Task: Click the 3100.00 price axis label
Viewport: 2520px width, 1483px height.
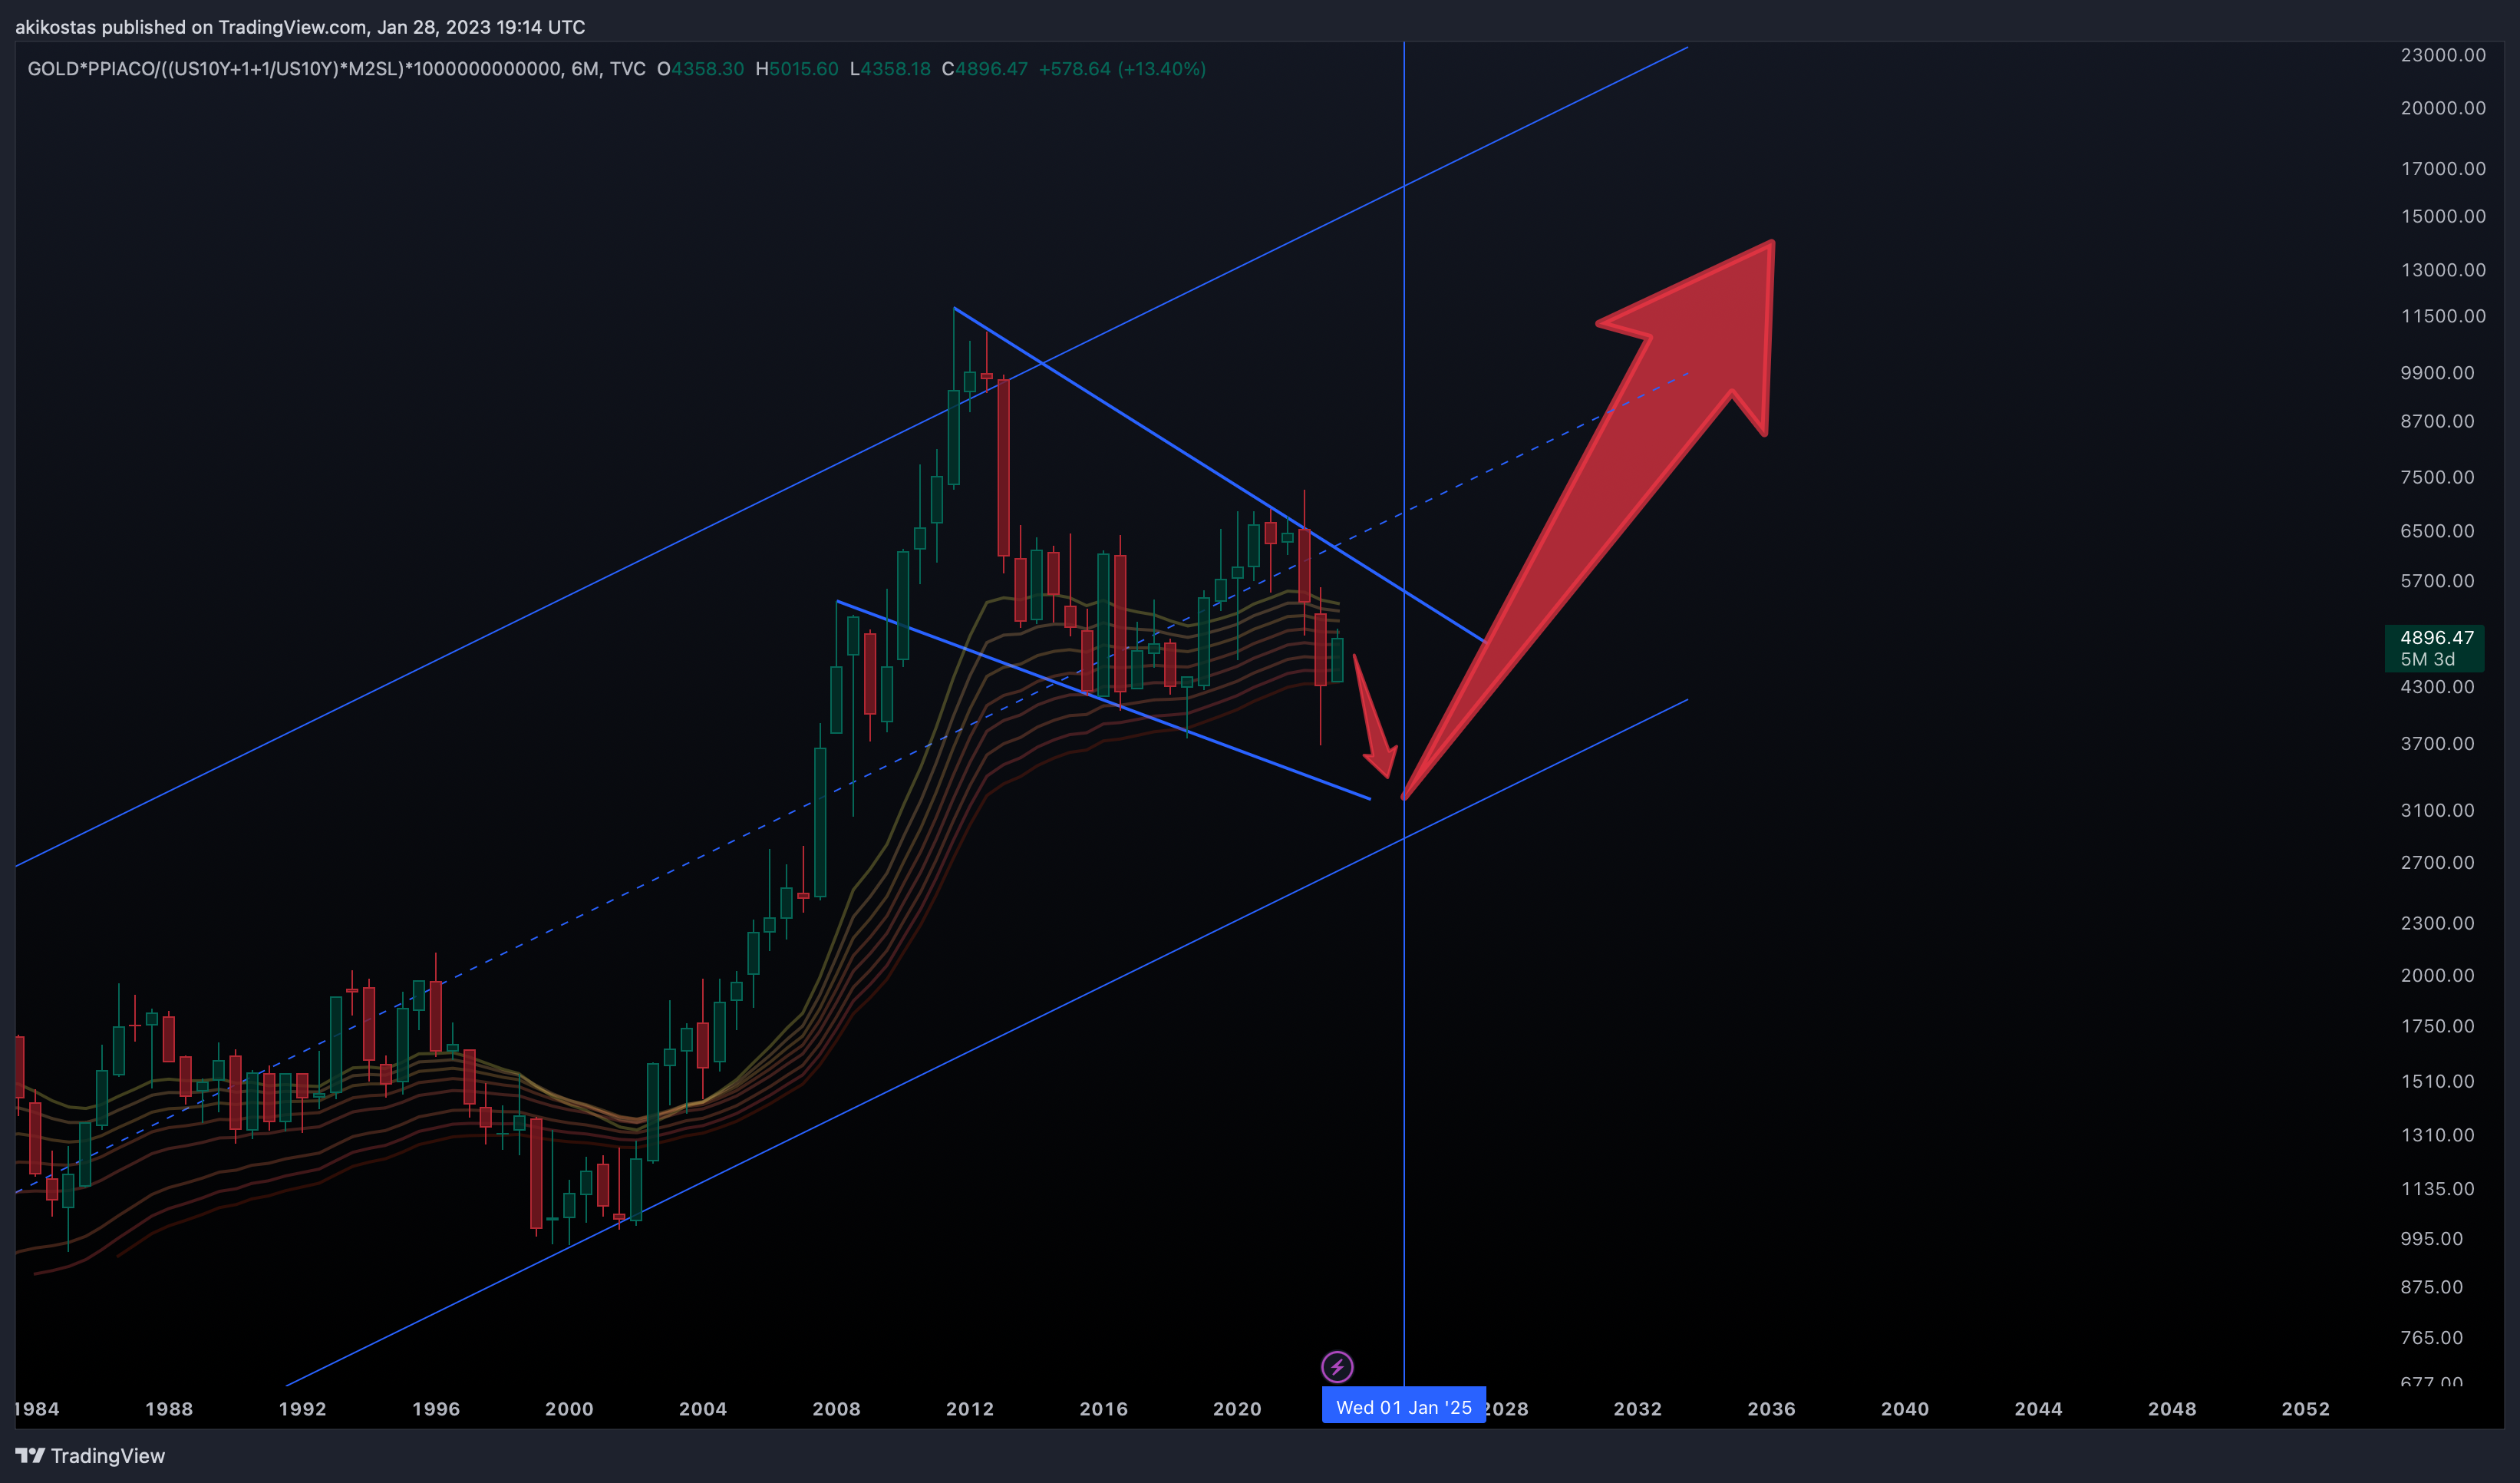Action: [2437, 811]
